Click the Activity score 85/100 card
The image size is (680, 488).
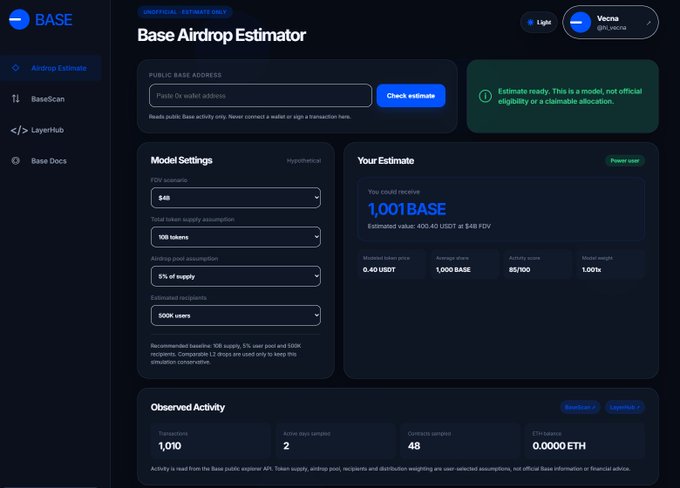[x=537, y=264]
